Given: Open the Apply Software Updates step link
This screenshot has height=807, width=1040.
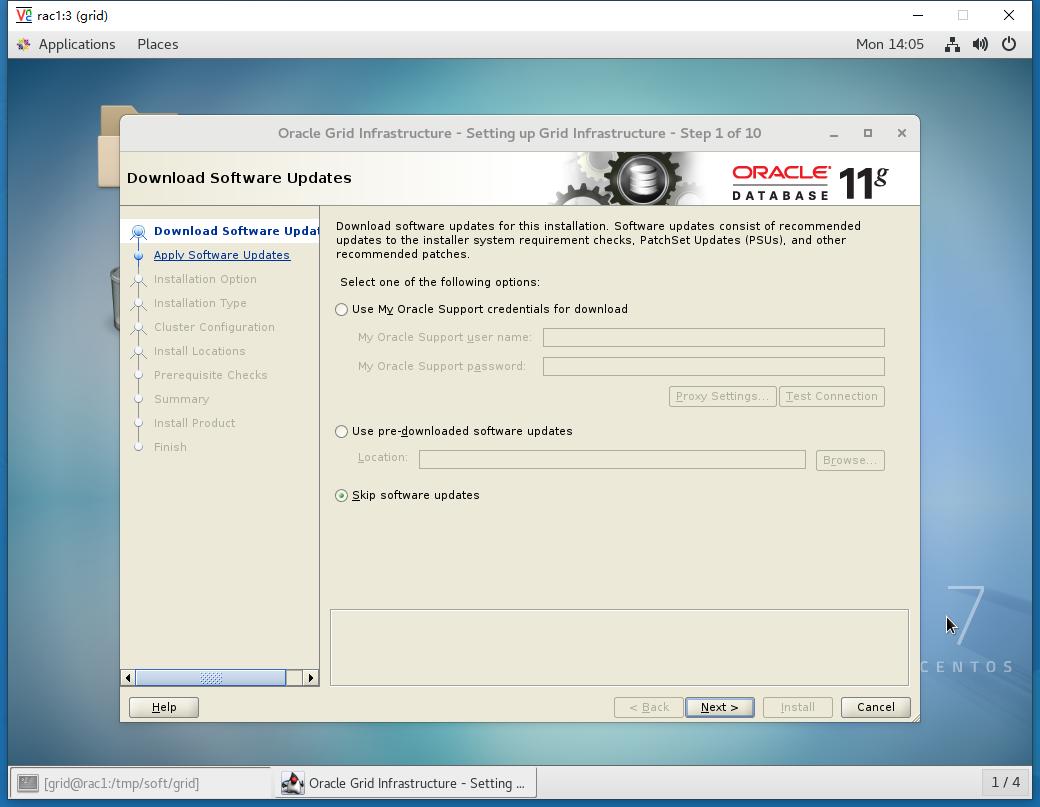Looking at the screenshot, I should pos(222,255).
